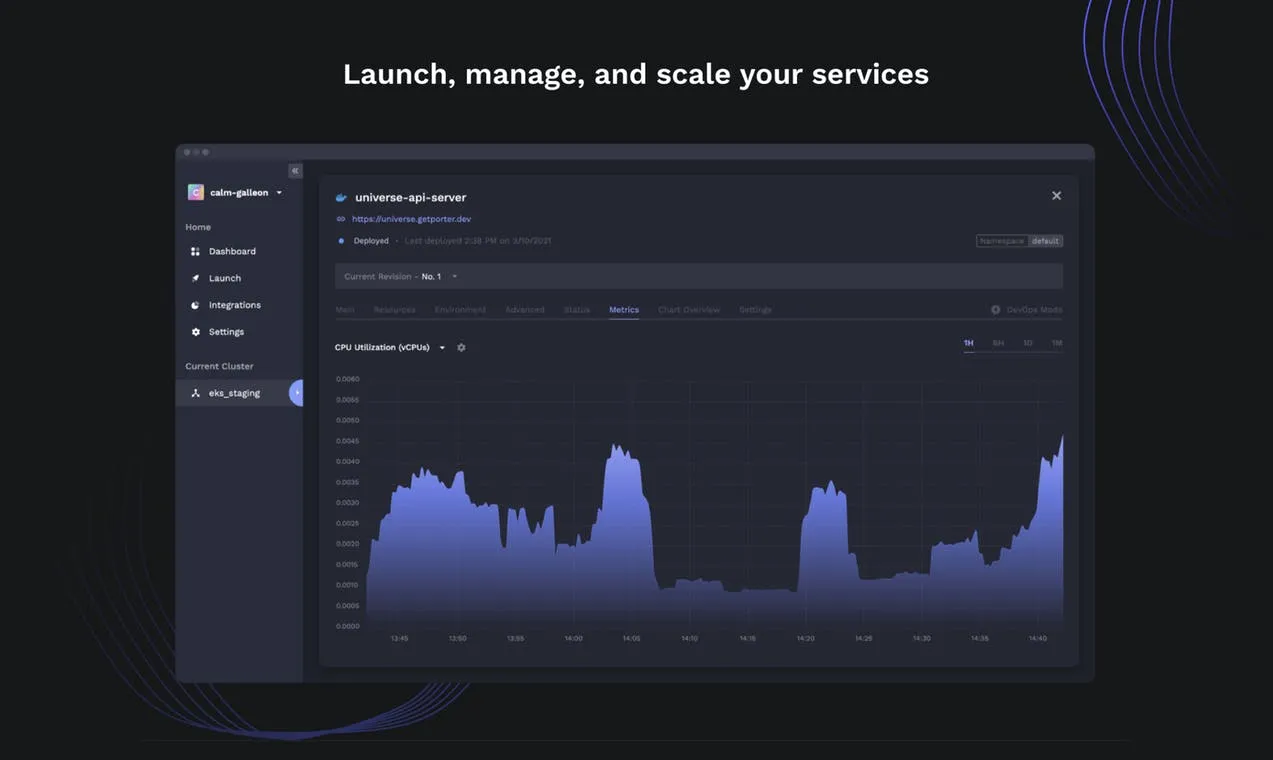This screenshot has height=760, width=1273.
Task: Expand cluster drawer with purple arrow handle
Action: 296,393
